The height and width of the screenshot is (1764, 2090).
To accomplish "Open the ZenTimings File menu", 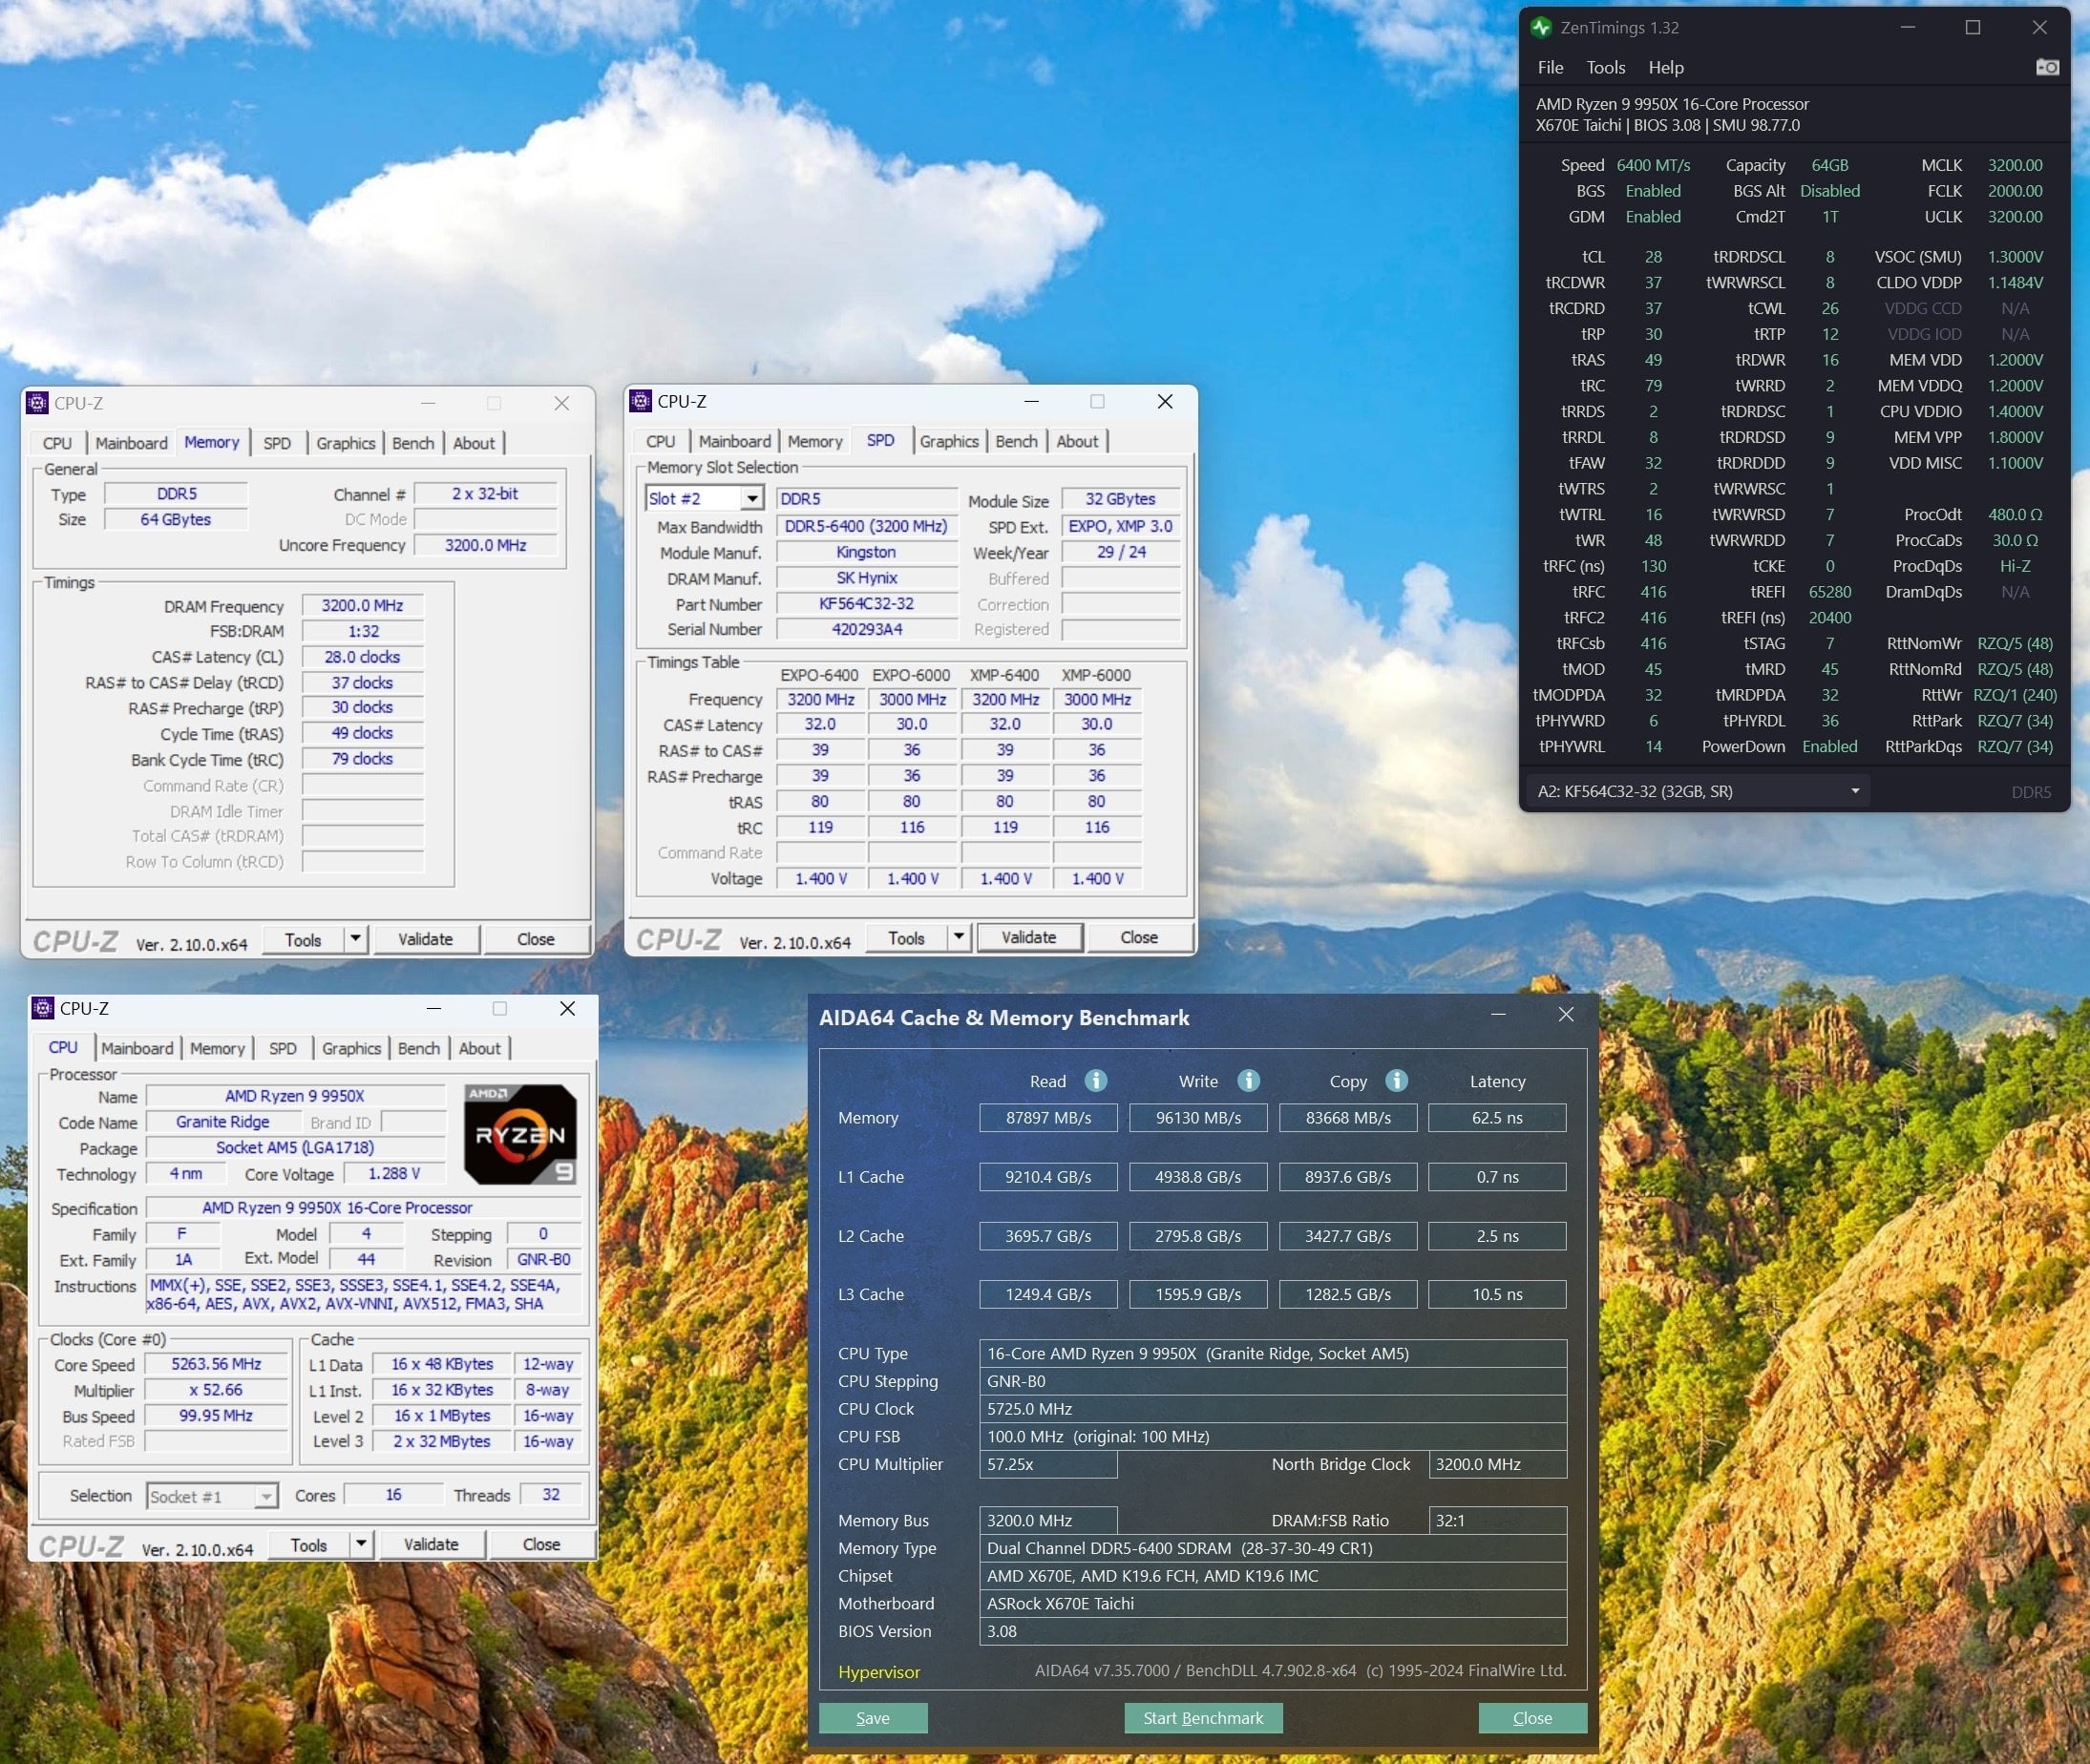I will (x=1550, y=67).
